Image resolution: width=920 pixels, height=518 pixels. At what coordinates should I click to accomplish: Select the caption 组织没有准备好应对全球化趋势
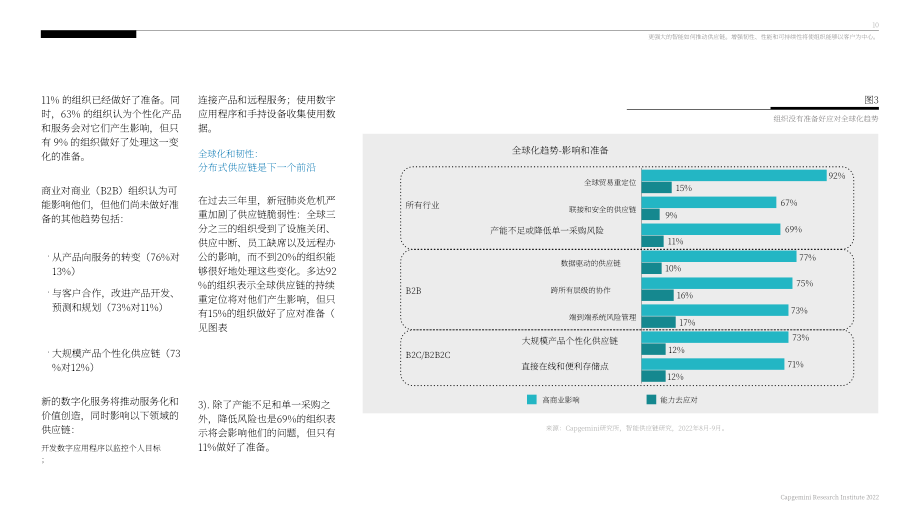[x=826, y=119]
